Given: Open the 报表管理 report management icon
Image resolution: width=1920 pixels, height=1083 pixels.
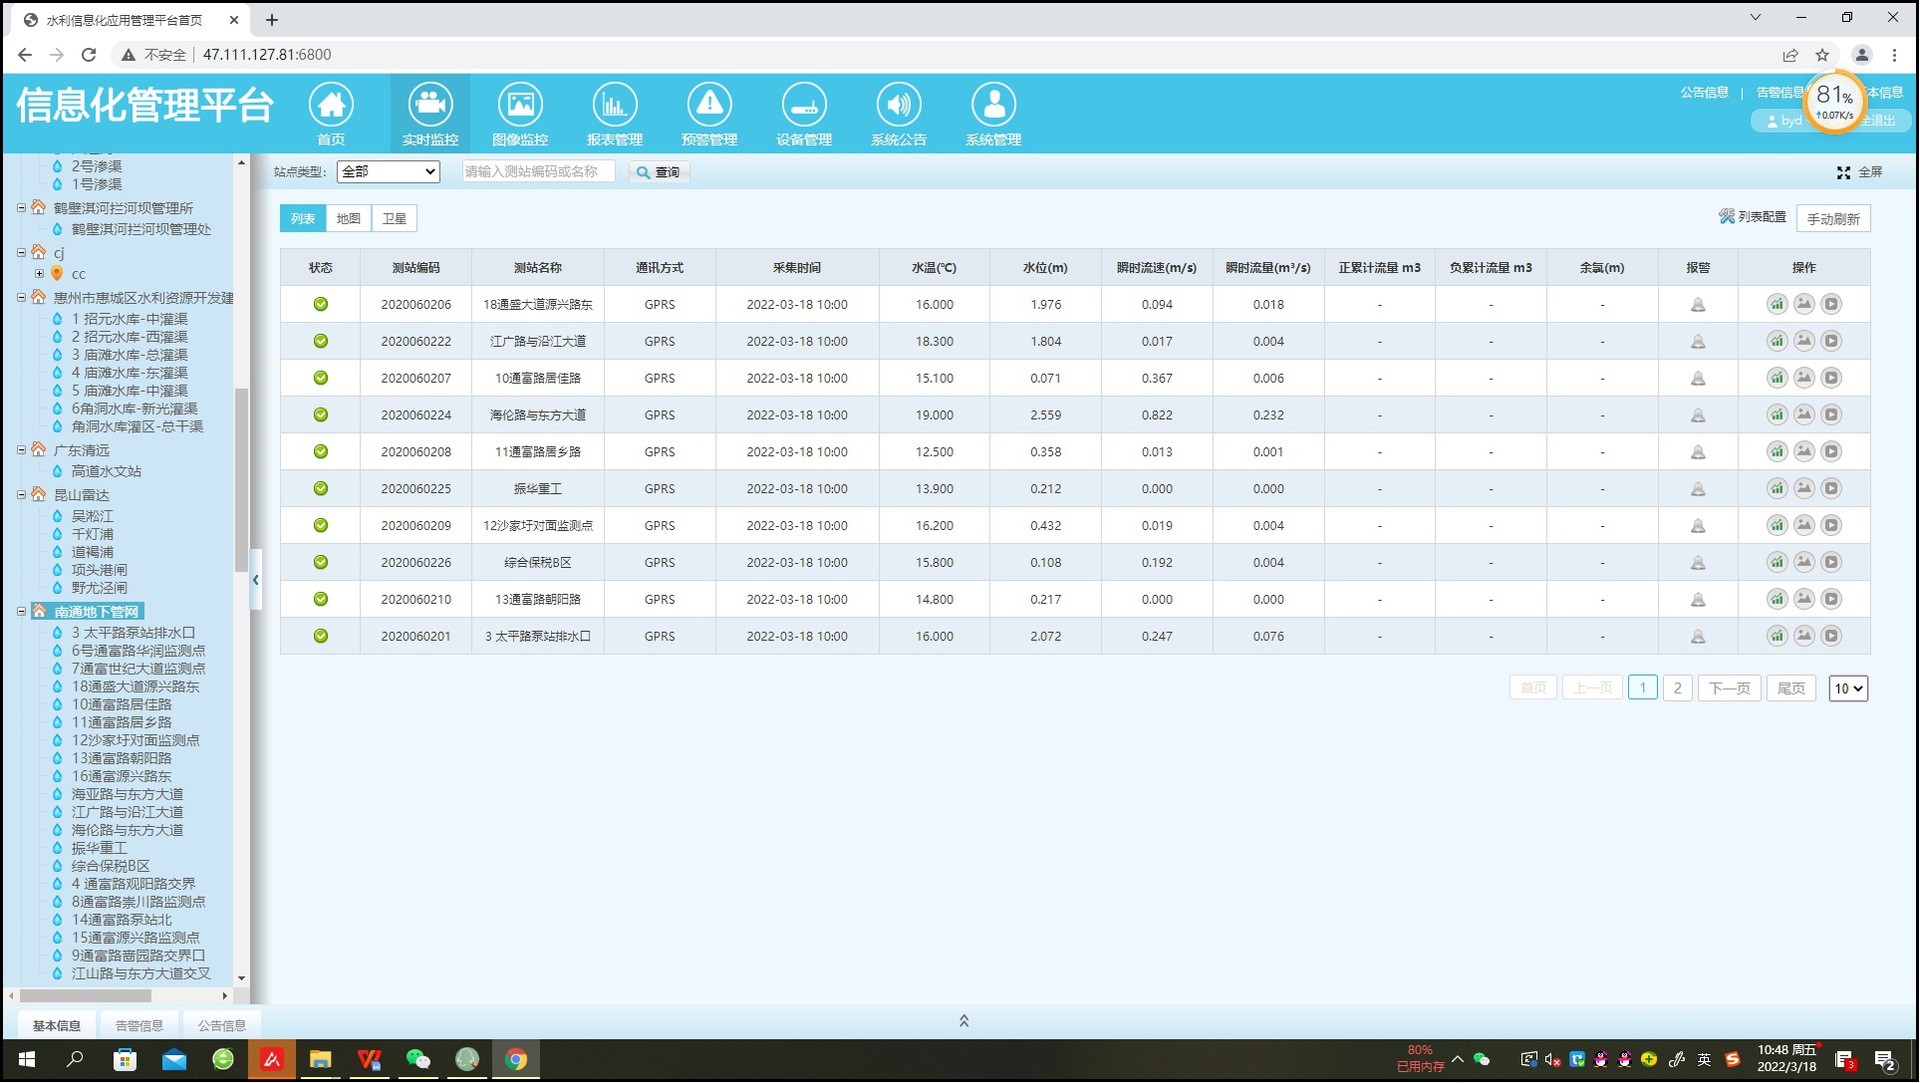Looking at the screenshot, I should 614,105.
